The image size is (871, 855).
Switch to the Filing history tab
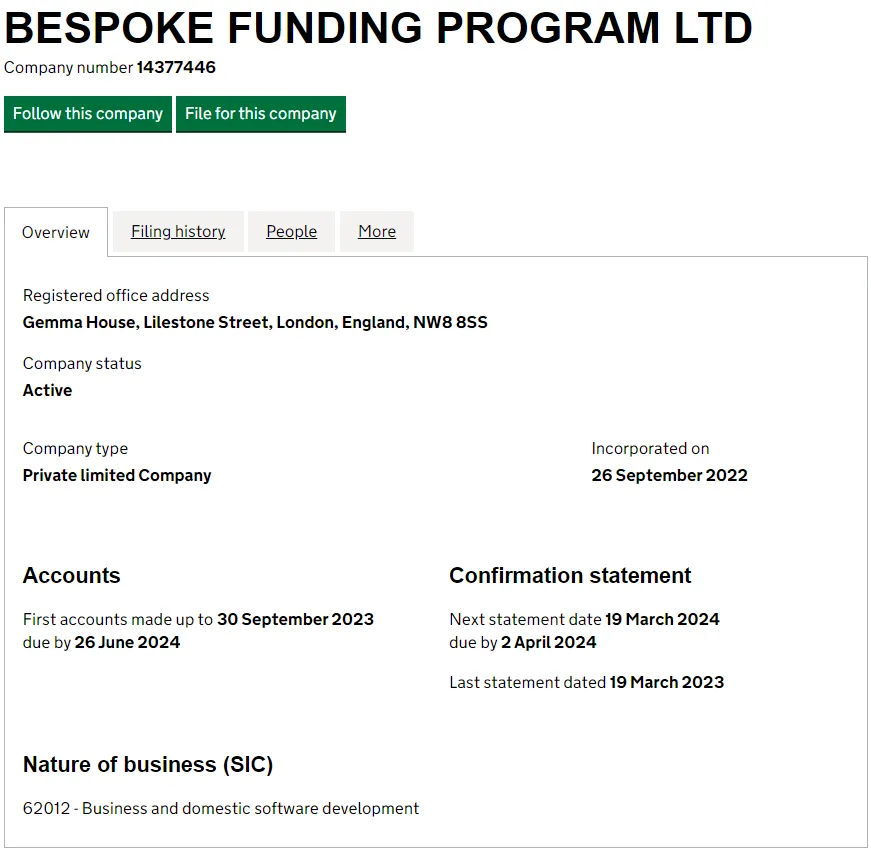177,232
